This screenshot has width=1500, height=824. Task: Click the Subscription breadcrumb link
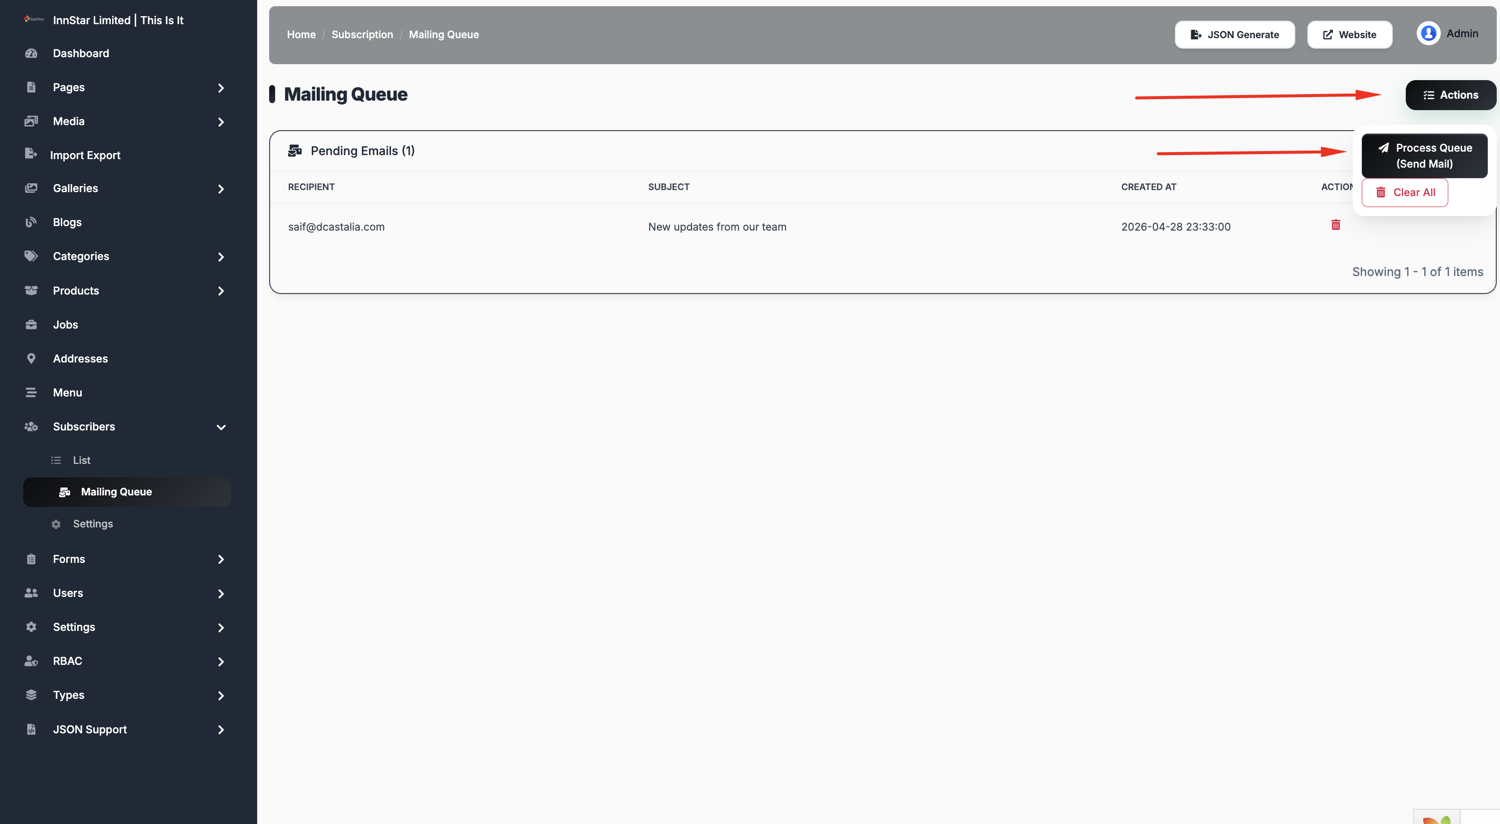click(x=362, y=34)
